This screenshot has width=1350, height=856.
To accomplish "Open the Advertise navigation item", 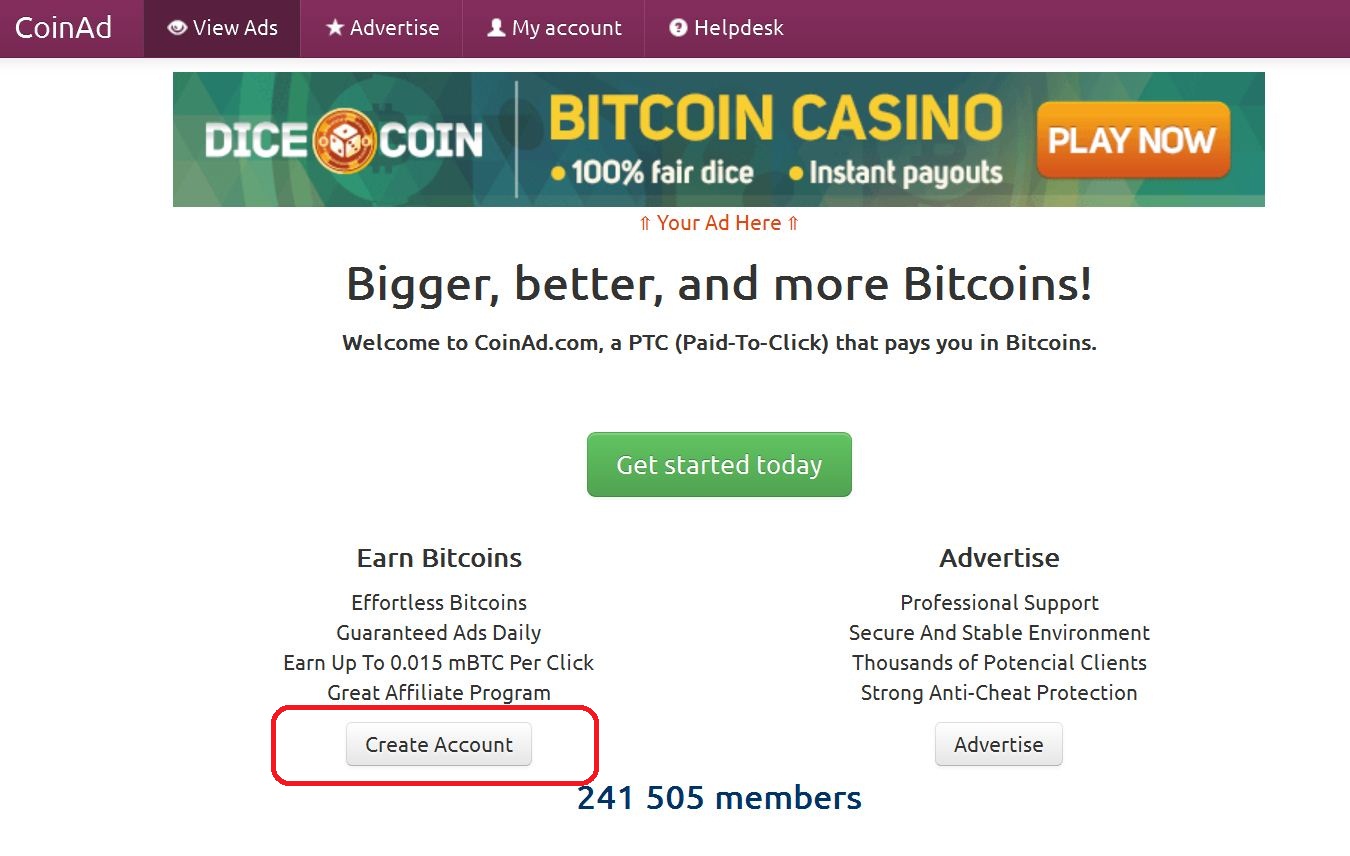I will click(x=382, y=28).
